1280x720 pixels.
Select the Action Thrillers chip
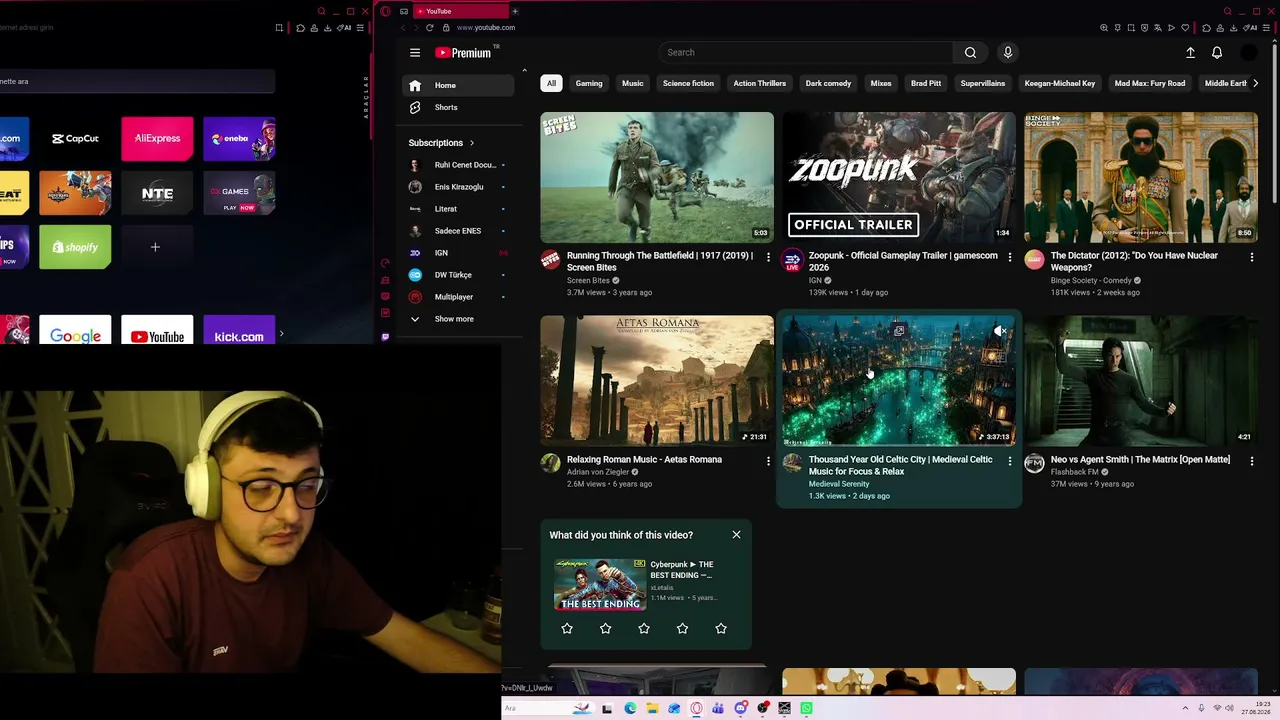(x=760, y=83)
